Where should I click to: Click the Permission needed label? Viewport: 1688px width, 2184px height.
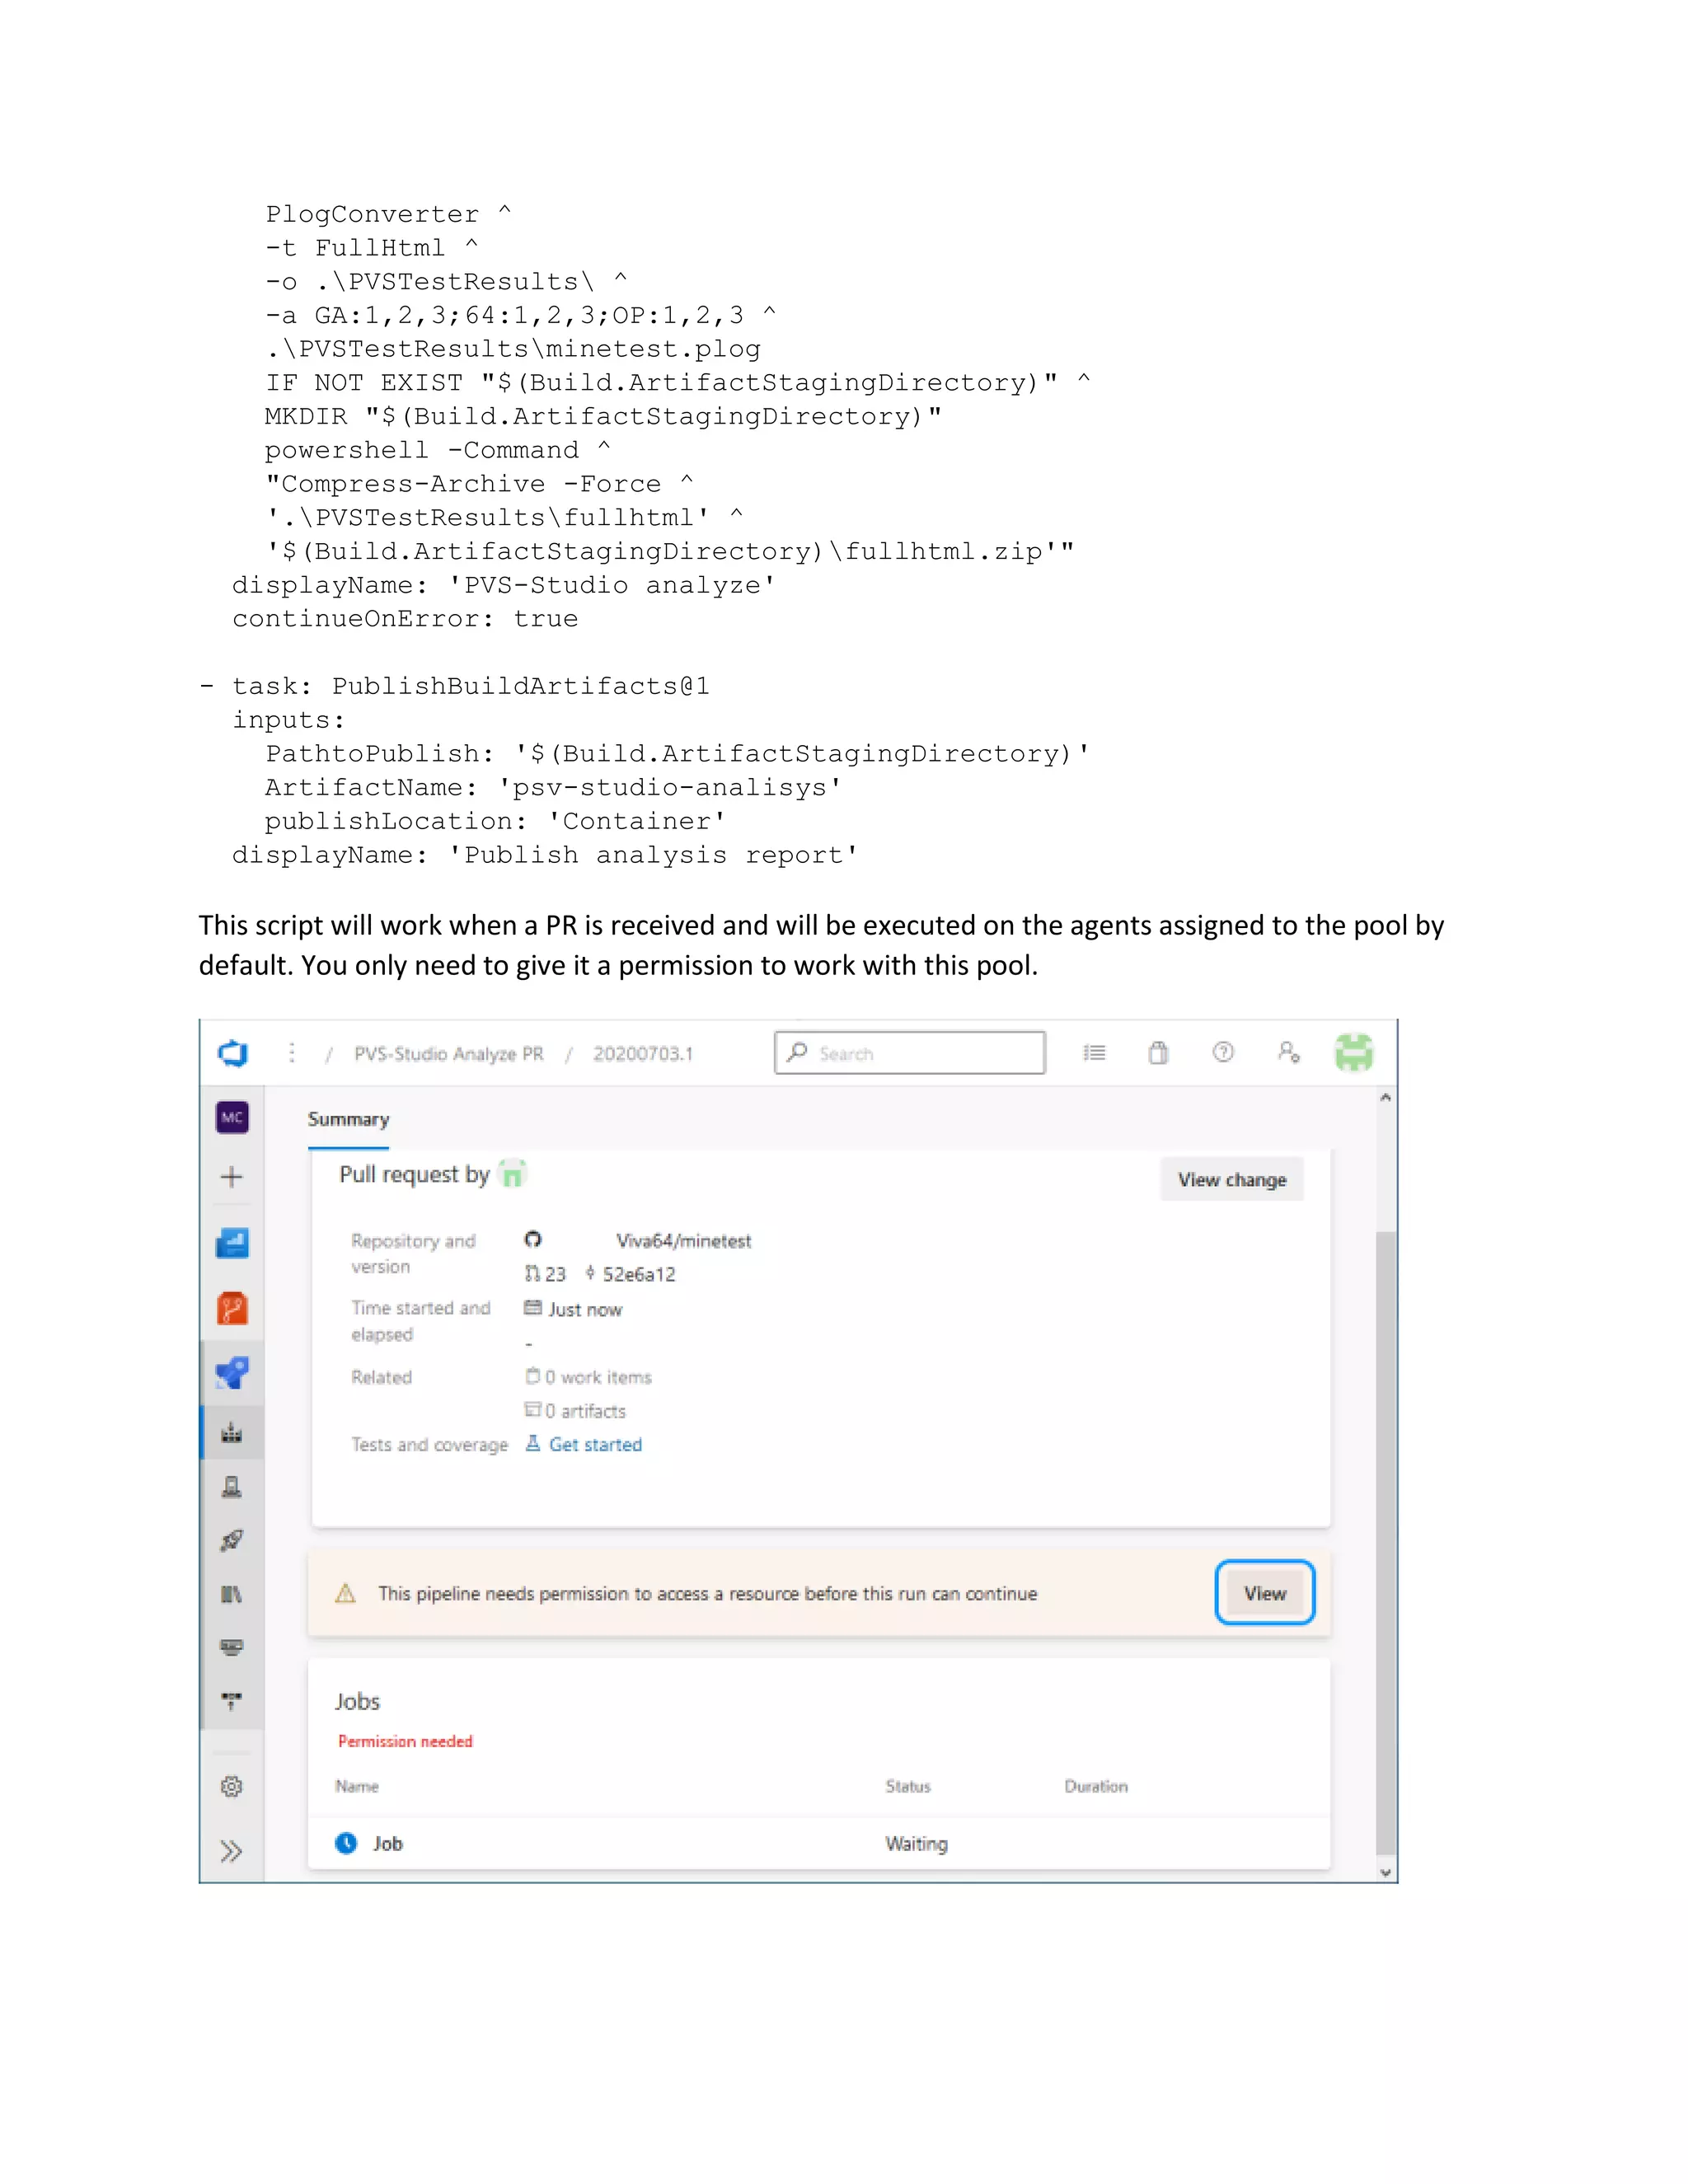tap(405, 1741)
